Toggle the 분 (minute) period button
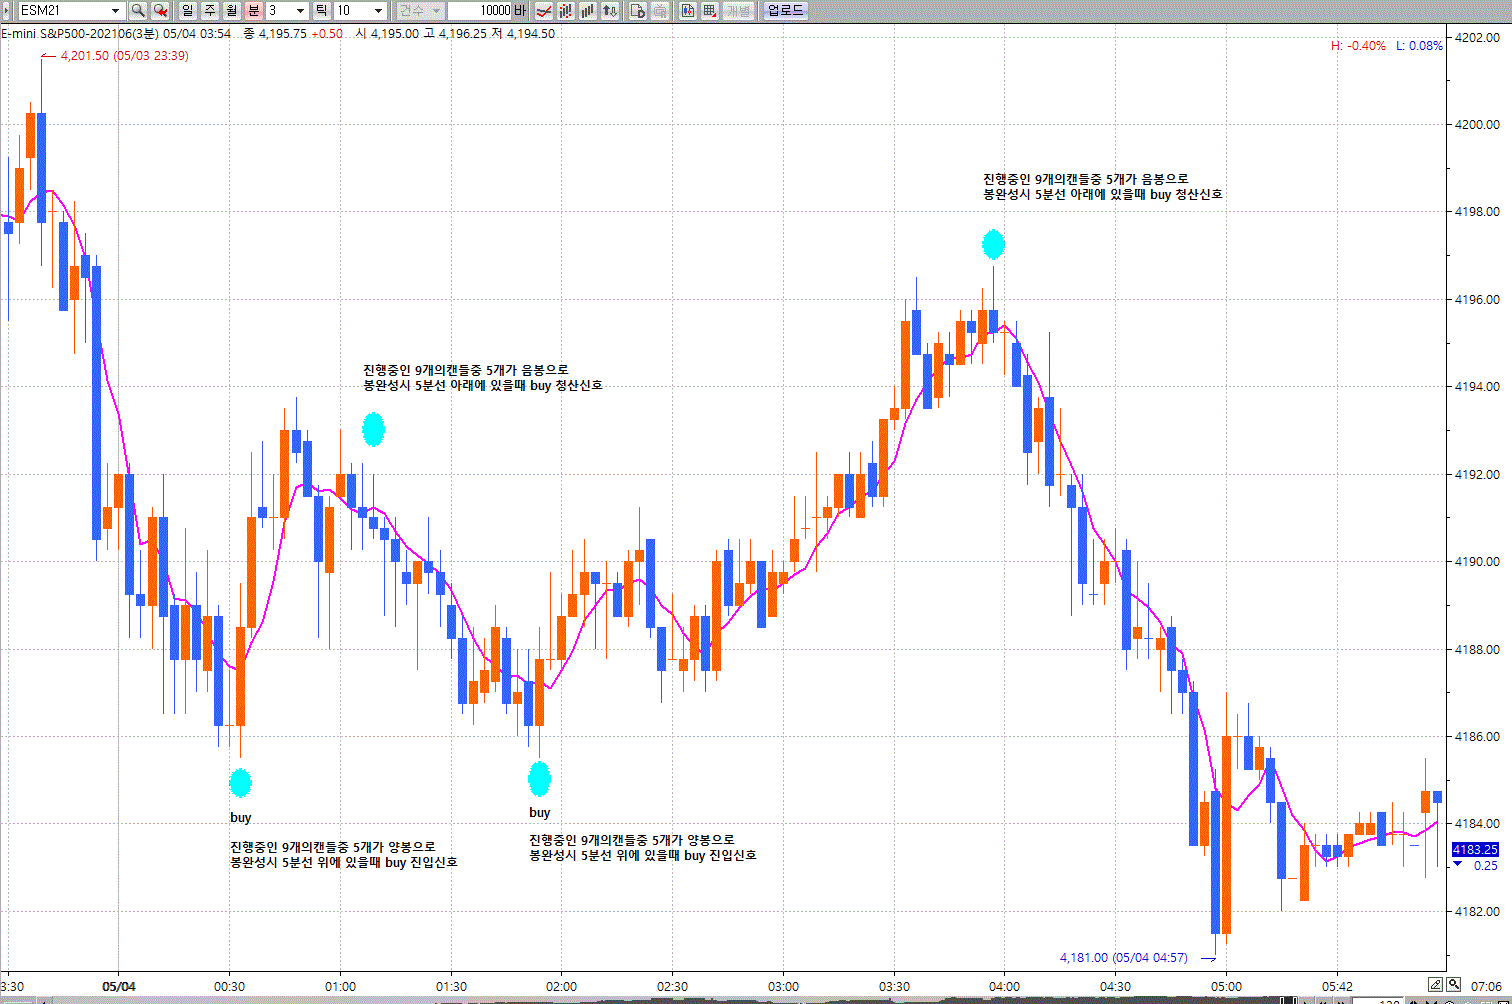 pos(254,10)
